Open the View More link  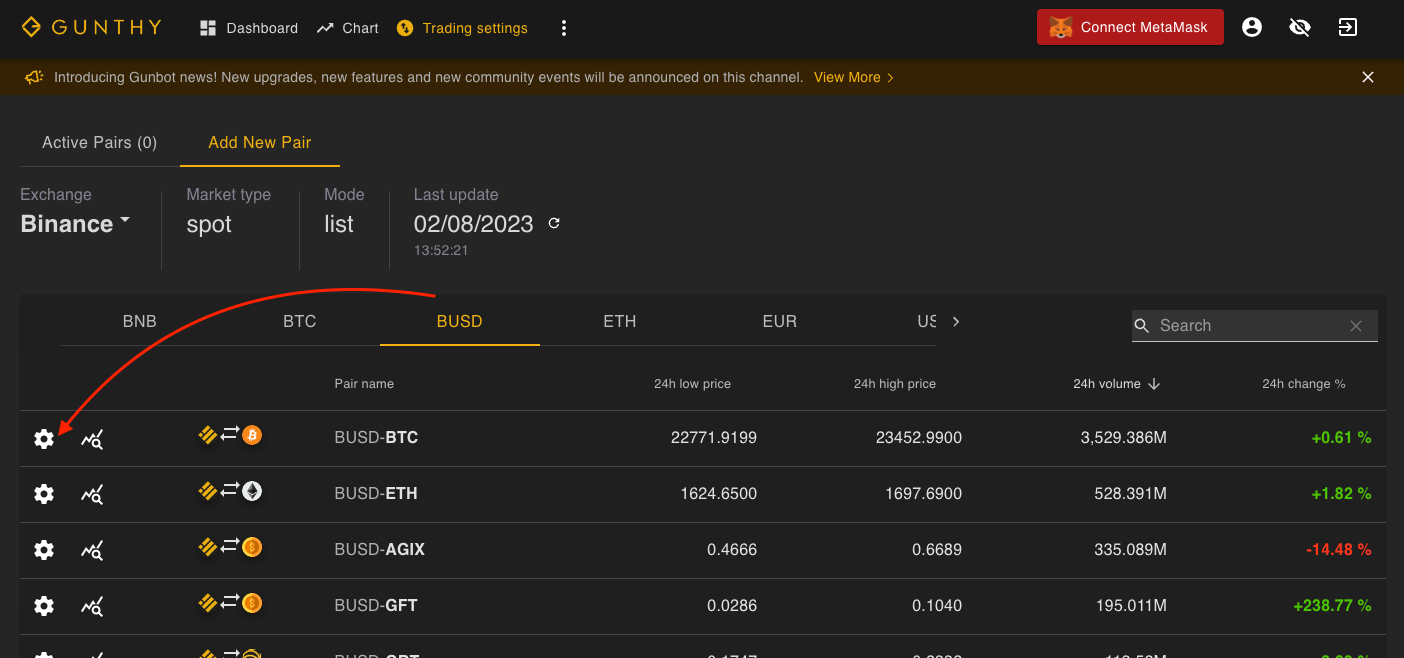pyautogui.click(x=854, y=77)
